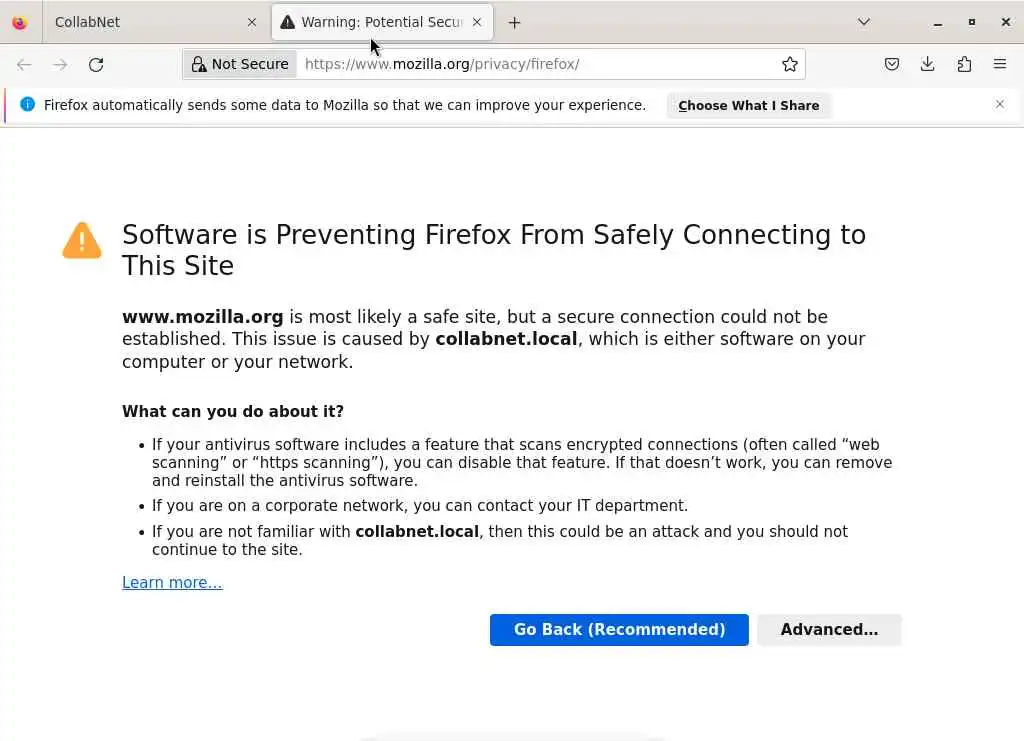The height and width of the screenshot is (741, 1024).
Task: Dismiss the data sharing notification bar
Action: 999,104
